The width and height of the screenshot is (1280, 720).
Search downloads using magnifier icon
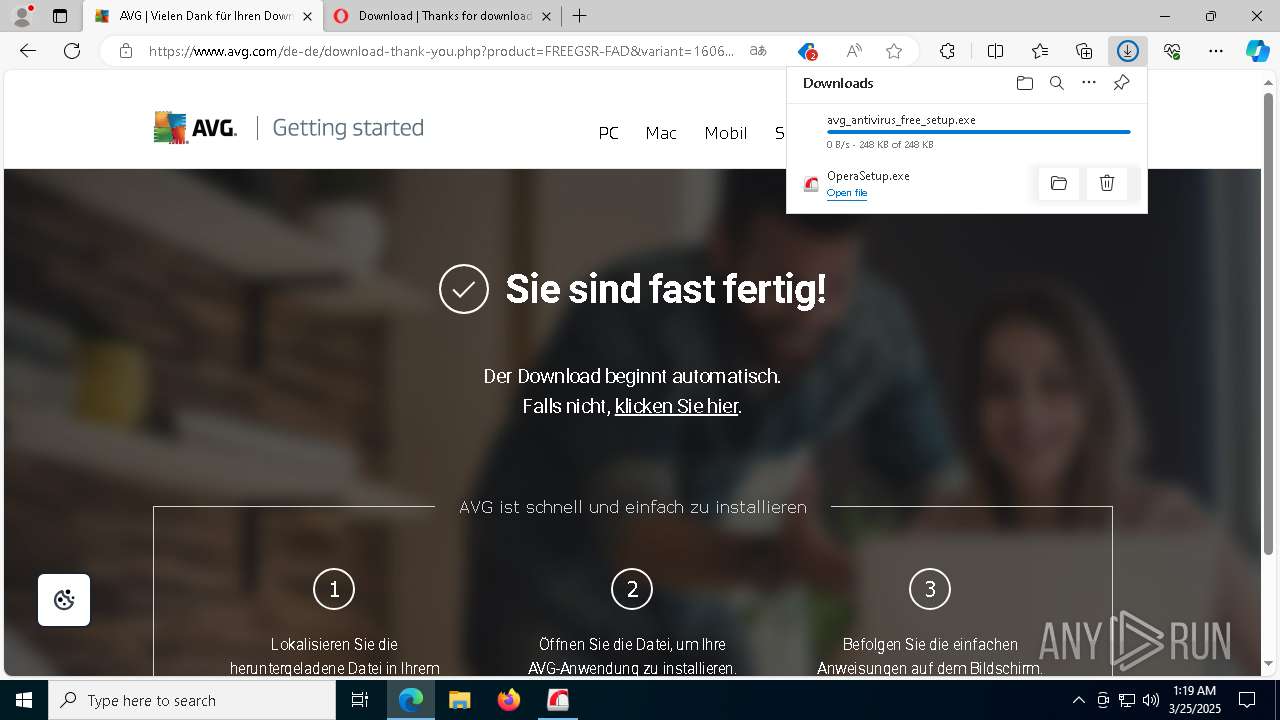tap(1056, 83)
